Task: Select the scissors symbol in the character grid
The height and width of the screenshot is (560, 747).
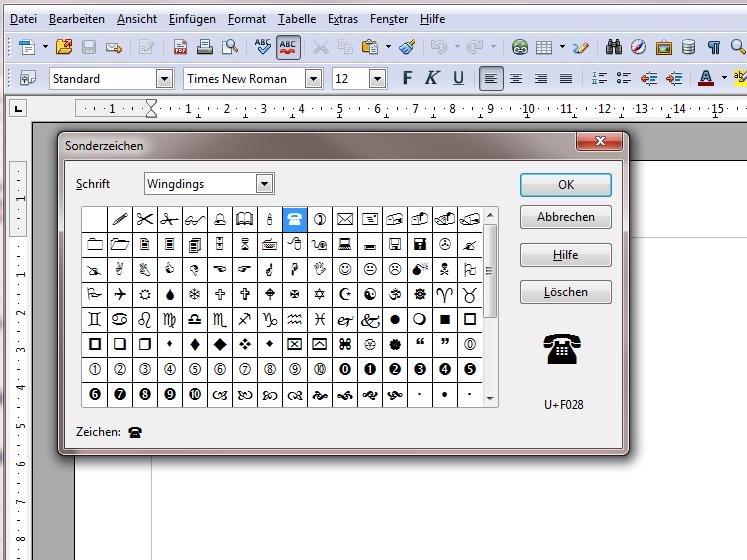Action: click(145, 219)
